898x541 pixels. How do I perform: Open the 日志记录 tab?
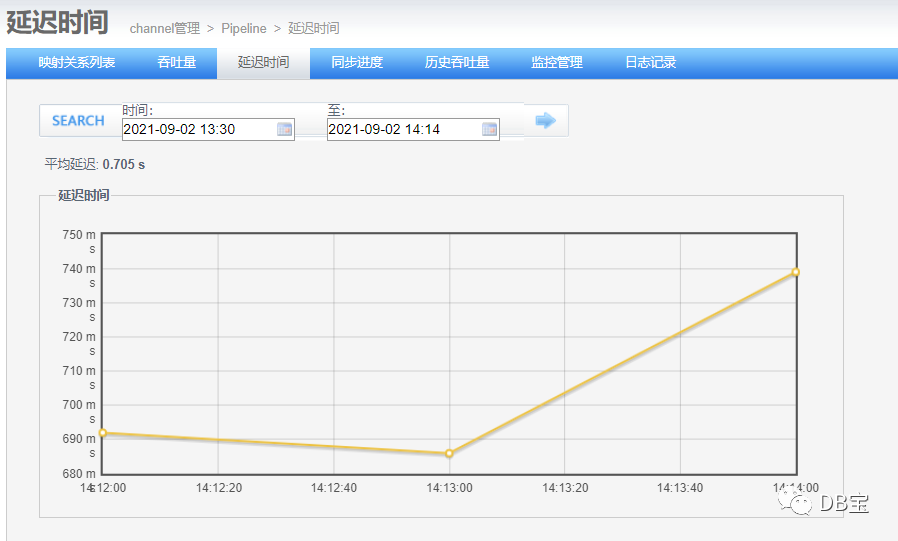(651, 62)
